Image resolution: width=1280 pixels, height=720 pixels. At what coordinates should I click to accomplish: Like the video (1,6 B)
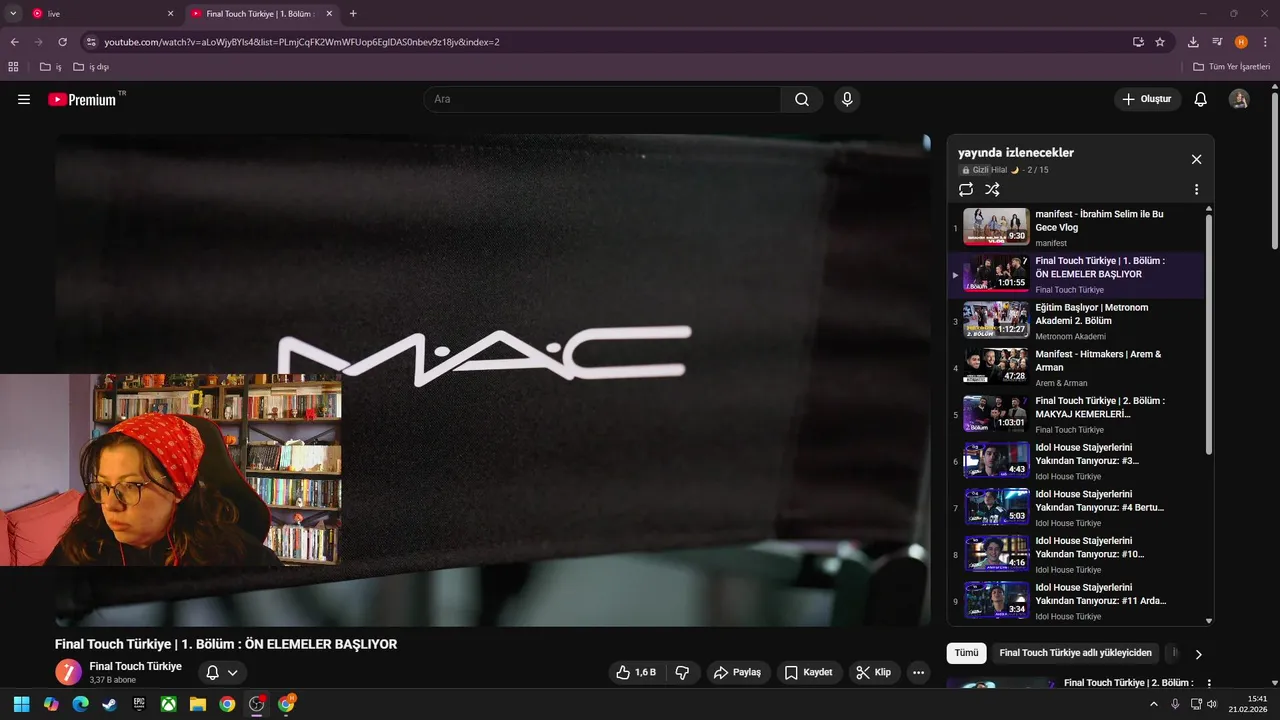(x=637, y=672)
